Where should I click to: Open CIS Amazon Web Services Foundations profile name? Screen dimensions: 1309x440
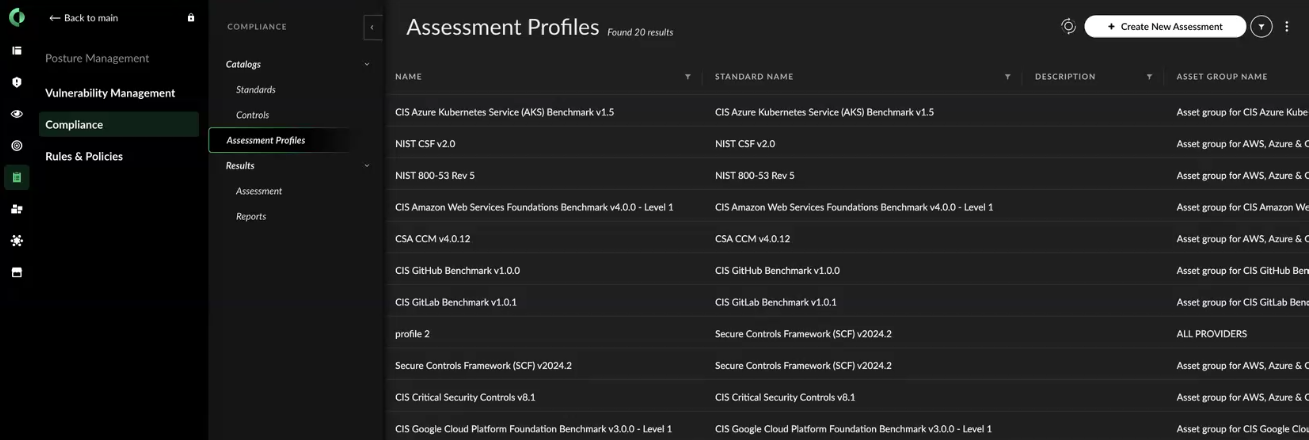tap(534, 207)
